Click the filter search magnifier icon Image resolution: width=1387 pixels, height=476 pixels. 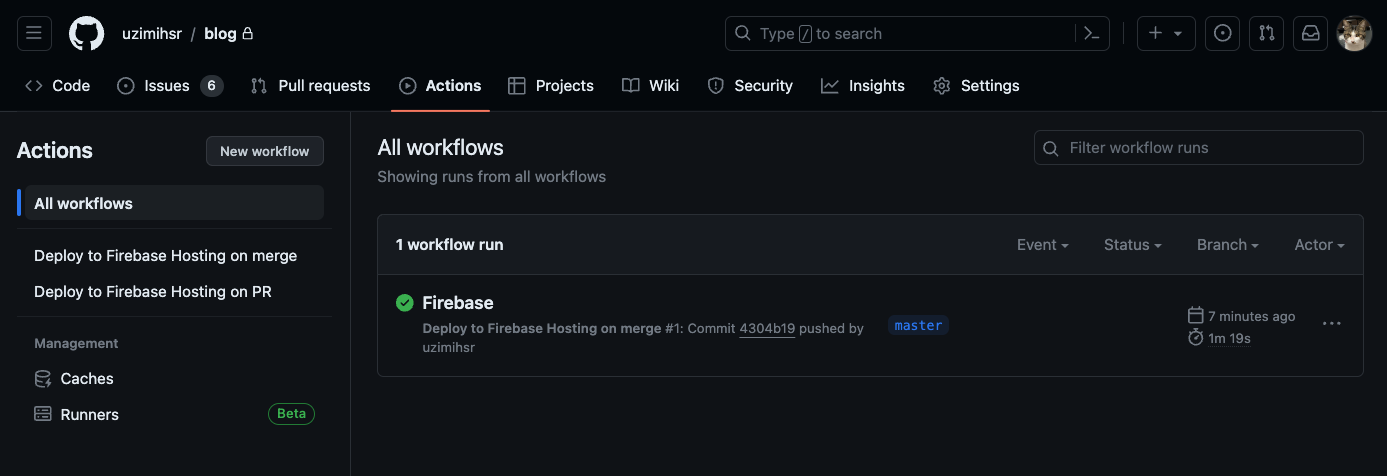coord(1050,148)
